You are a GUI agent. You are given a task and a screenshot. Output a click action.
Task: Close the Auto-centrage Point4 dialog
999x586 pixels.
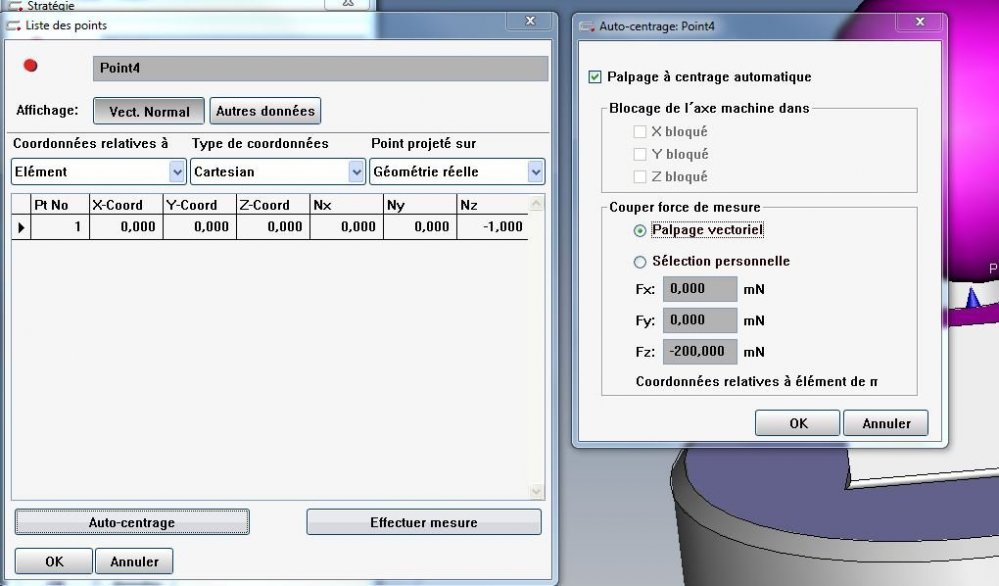tap(918, 21)
